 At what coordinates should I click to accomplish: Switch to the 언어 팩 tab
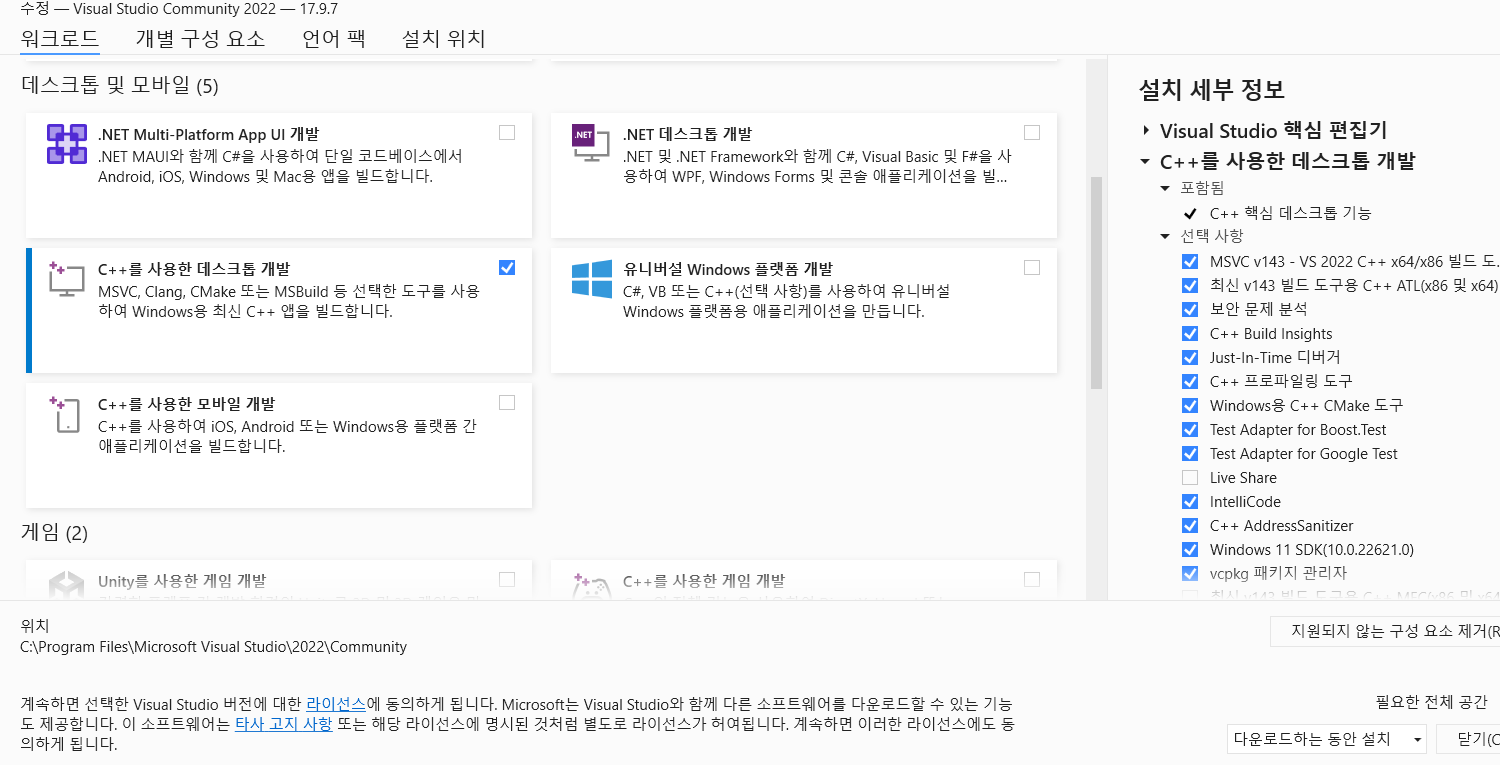334,39
